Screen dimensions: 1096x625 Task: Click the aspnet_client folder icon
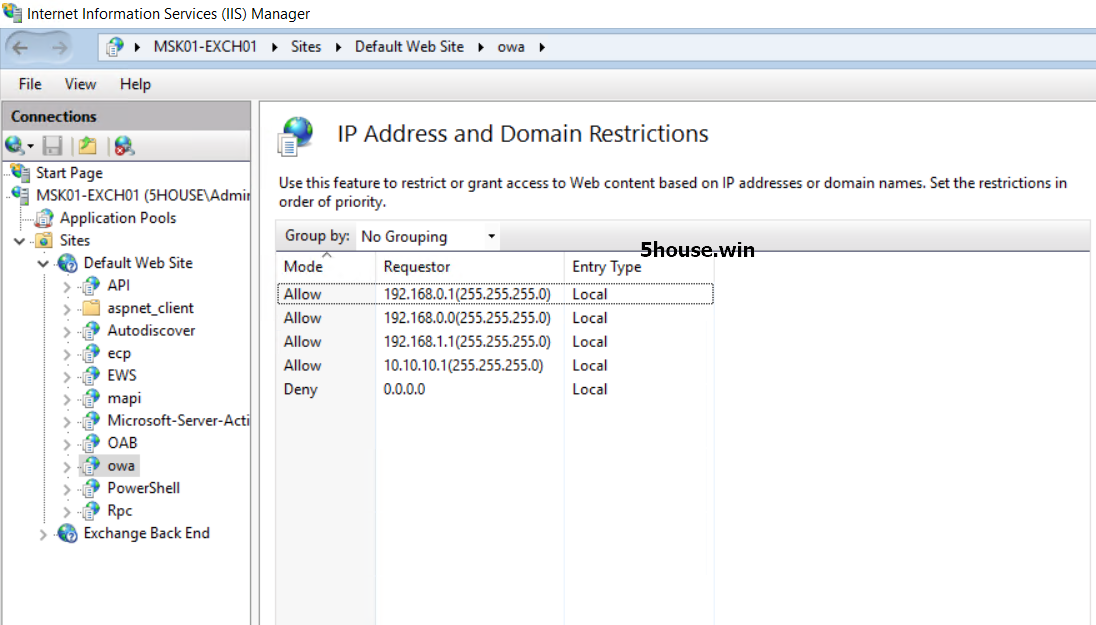(x=92, y=308)
